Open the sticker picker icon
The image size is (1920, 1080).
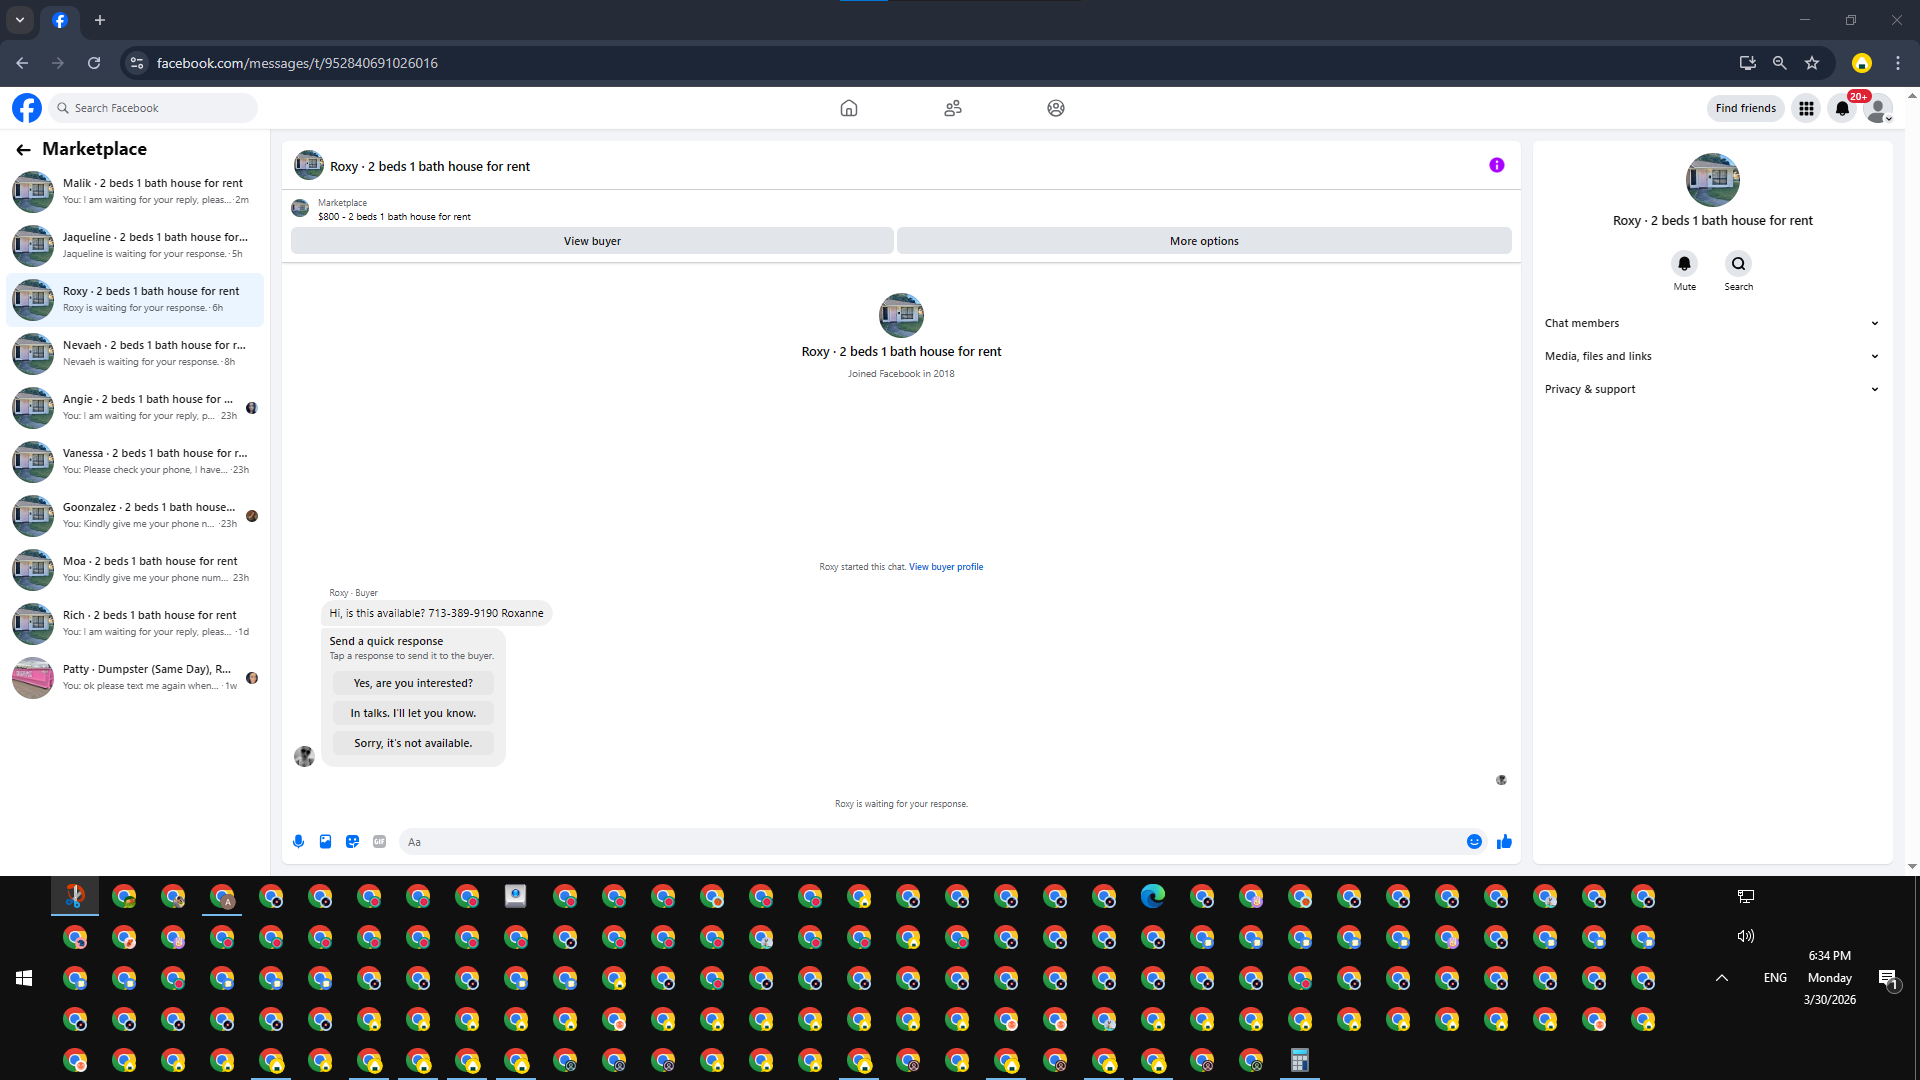click(x=352, y=842)
